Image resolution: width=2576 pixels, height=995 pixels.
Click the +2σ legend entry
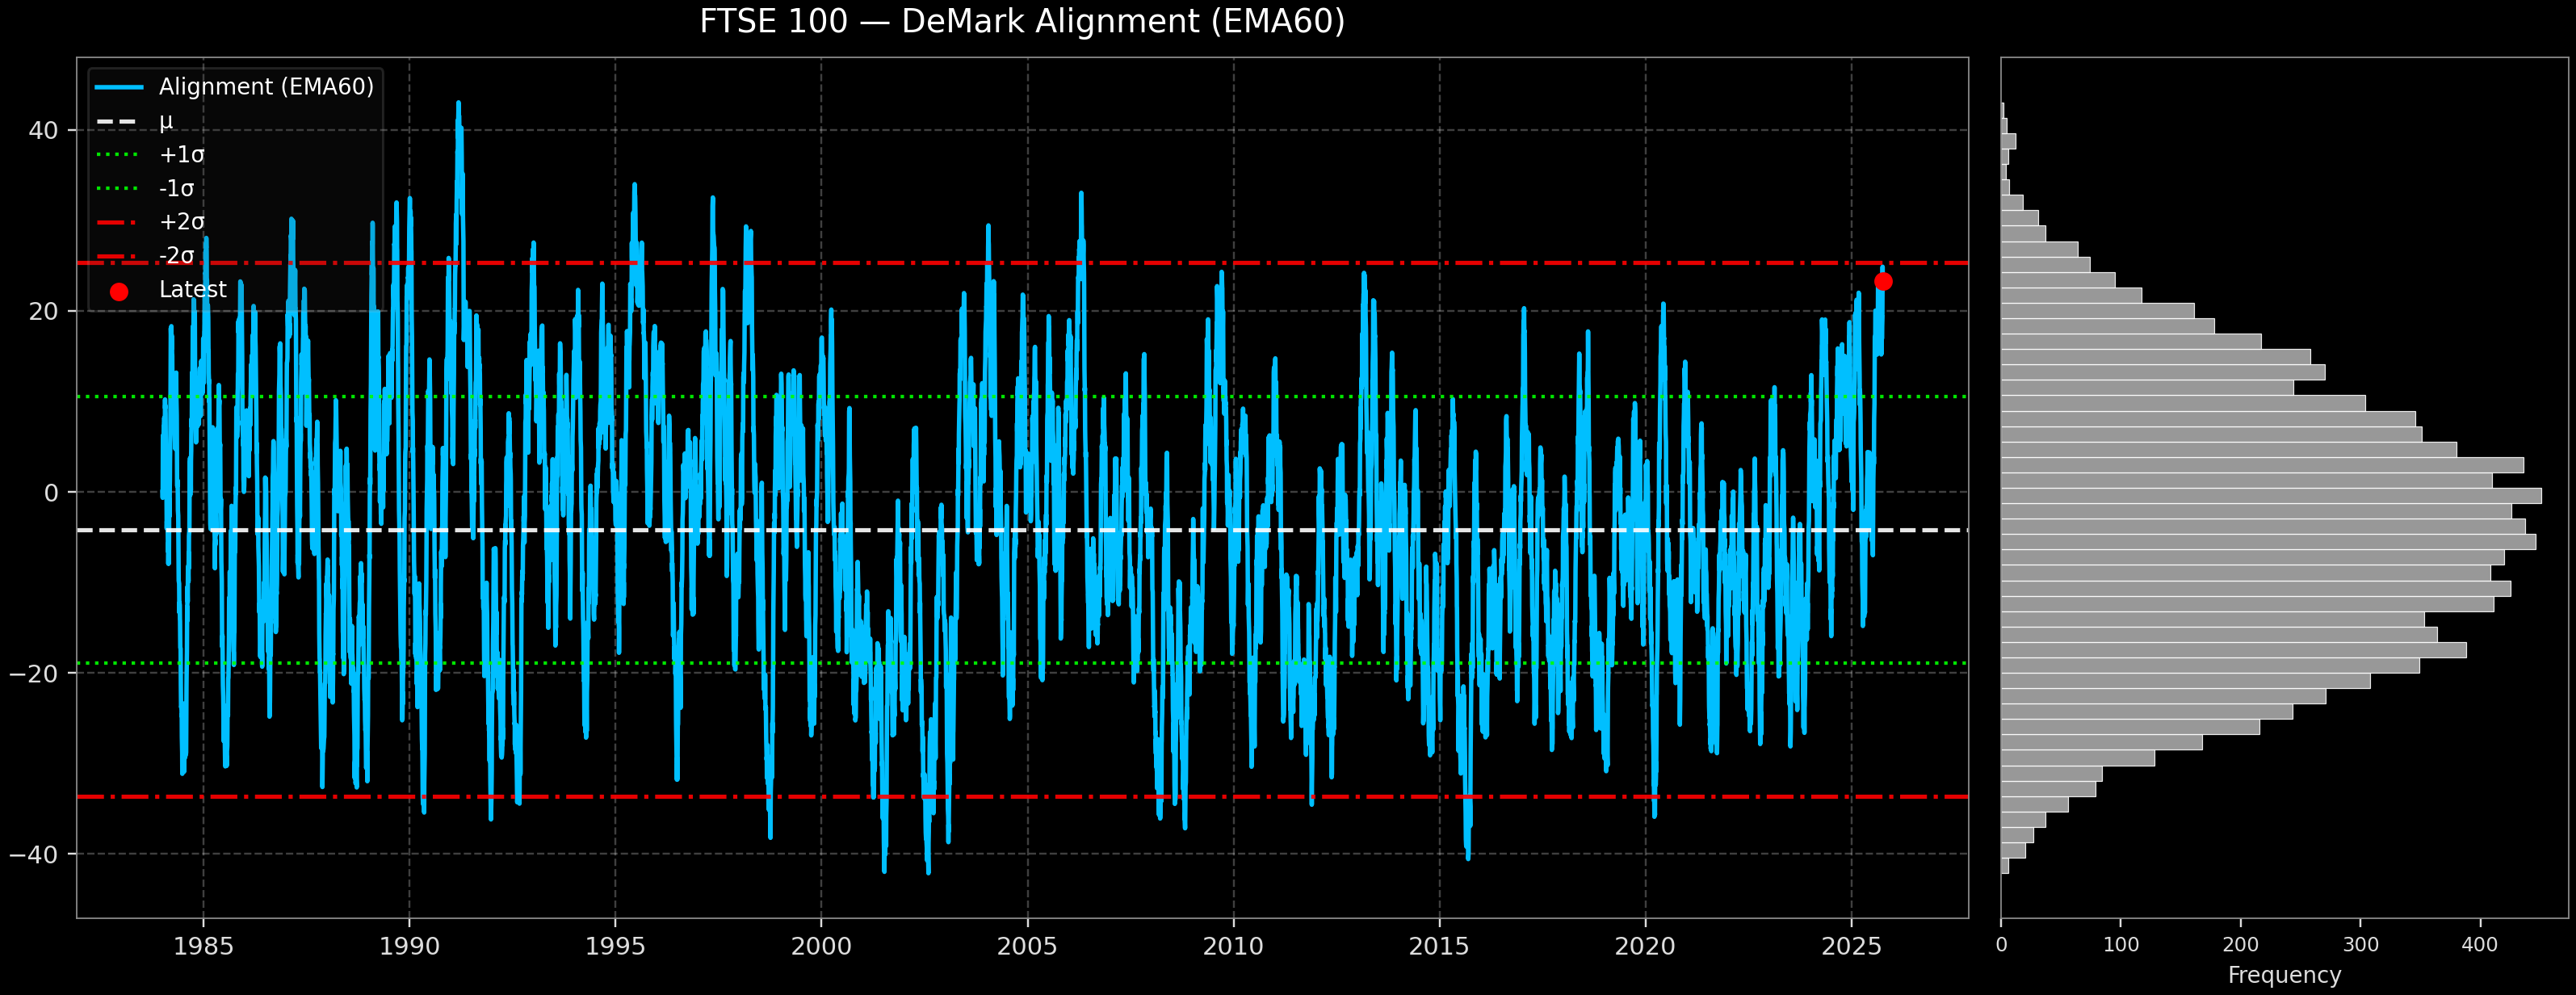(x=181, y=222)
